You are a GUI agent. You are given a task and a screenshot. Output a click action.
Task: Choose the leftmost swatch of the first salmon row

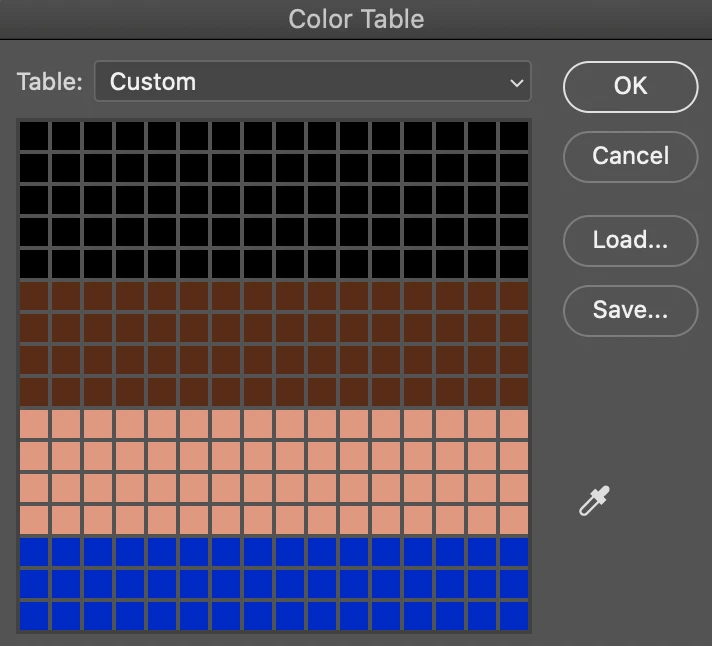34,423
